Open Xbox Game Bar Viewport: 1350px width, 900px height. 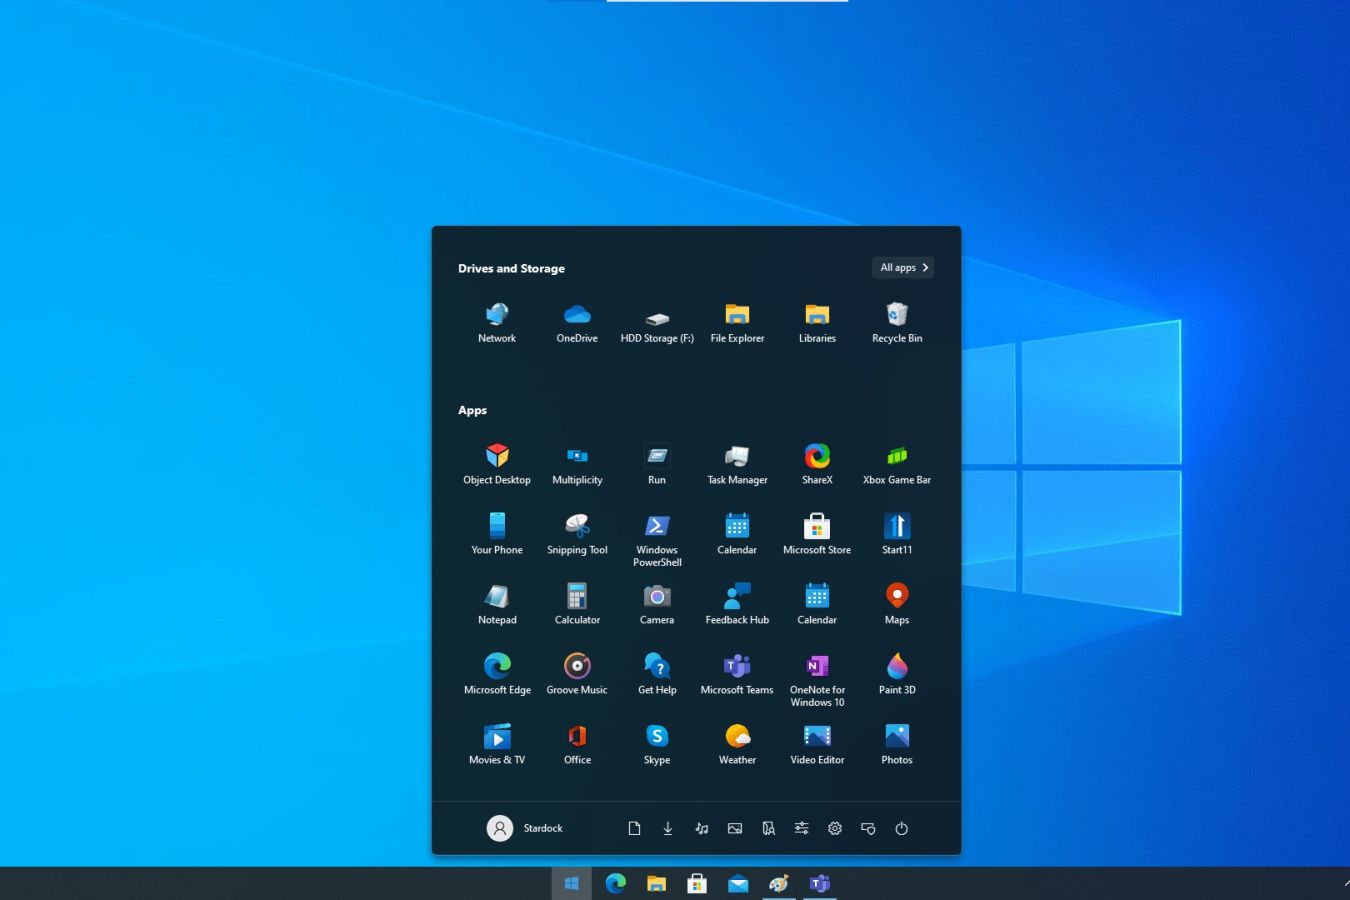click(x=897, y=465)
